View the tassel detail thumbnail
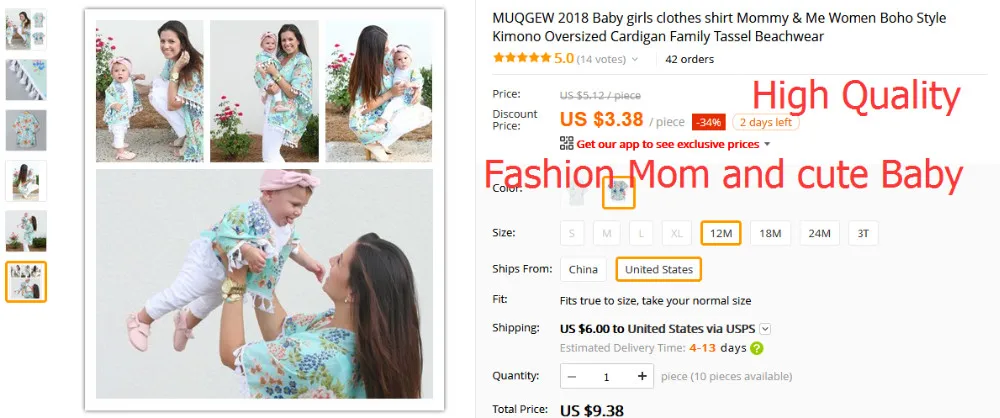 (x=26, y=80)
